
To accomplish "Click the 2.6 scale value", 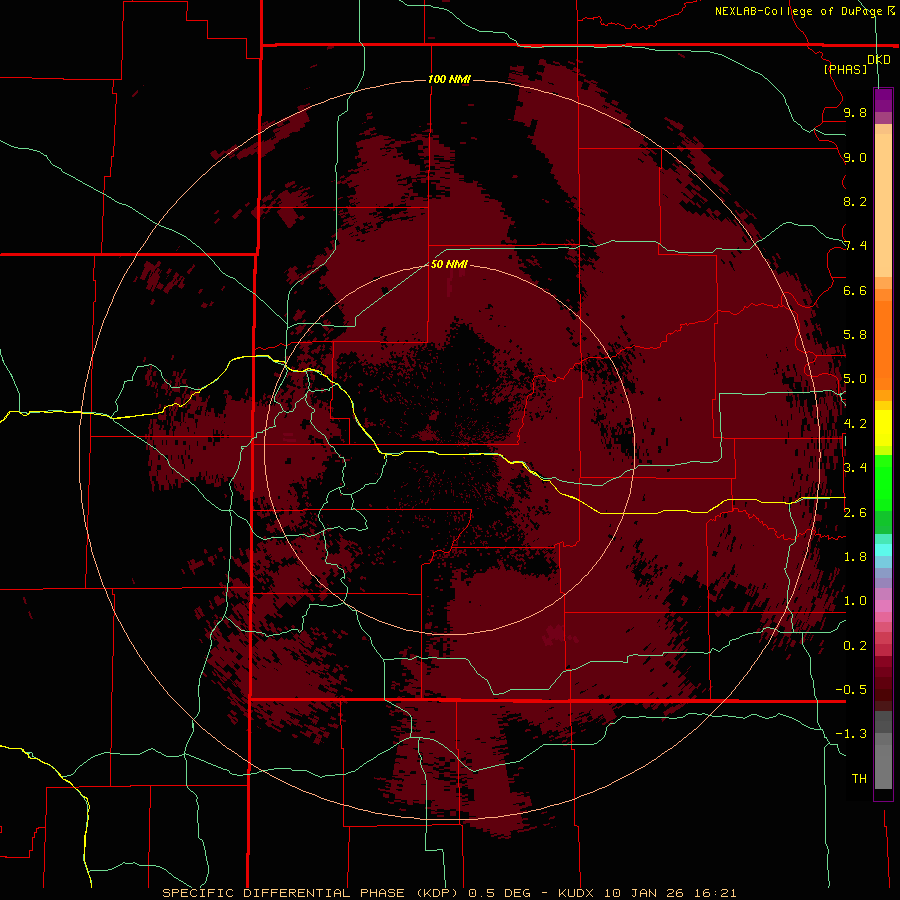I will (x=855, y=513).
